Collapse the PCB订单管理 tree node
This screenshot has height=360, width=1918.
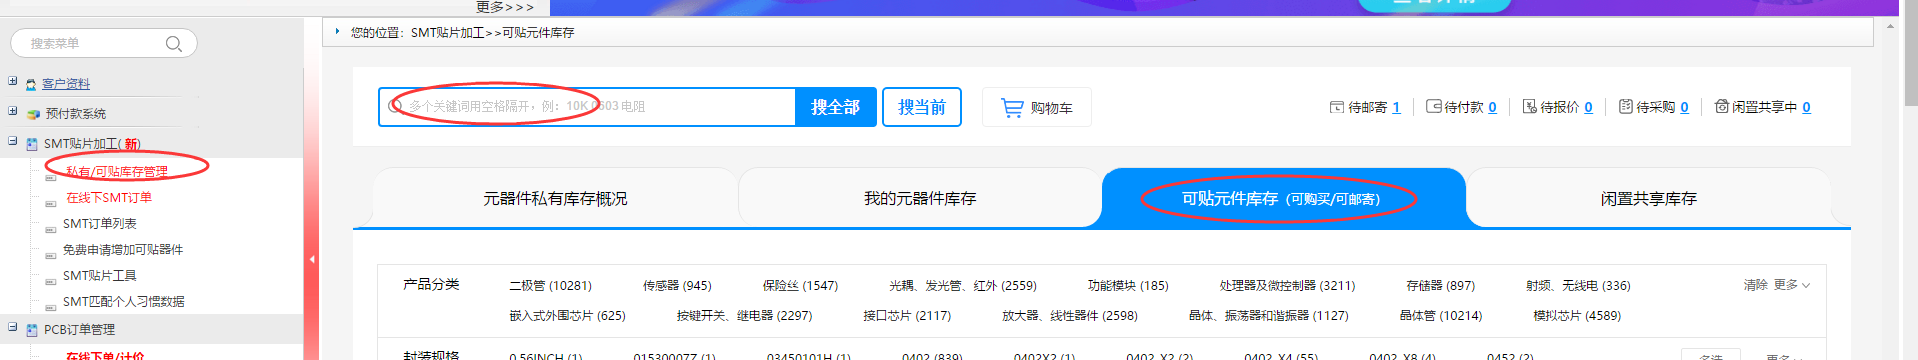[12, 327]
